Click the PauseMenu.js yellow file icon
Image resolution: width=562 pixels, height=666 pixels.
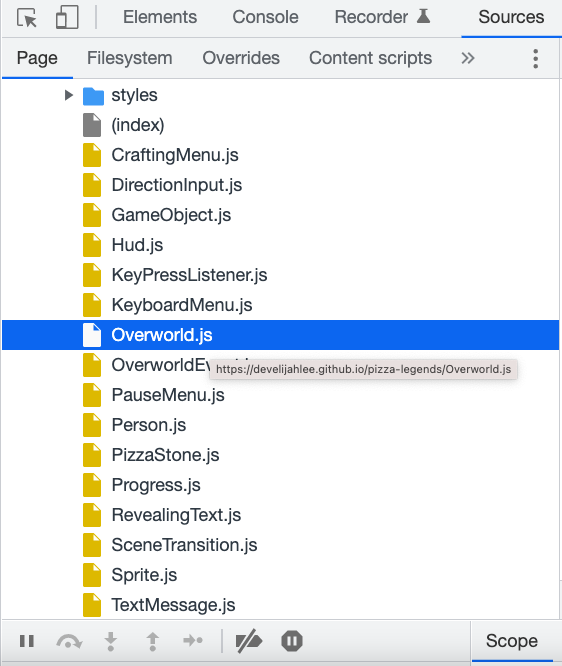coord(92,395)
